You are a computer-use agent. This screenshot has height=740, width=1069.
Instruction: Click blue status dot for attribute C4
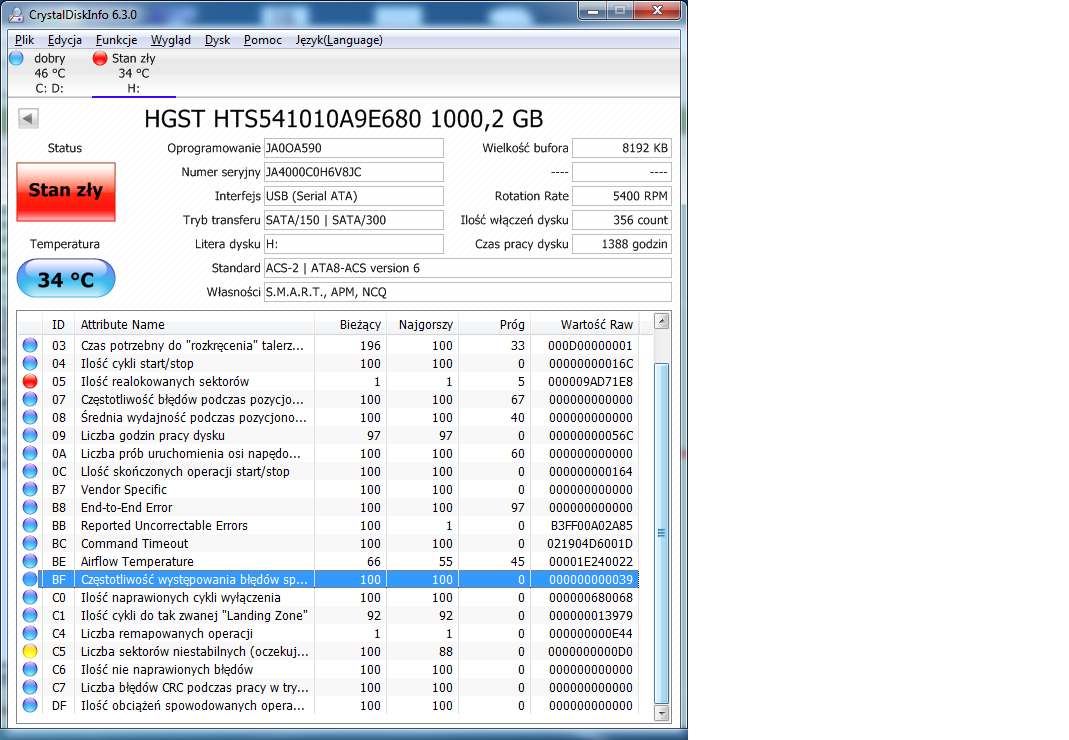click(30, 634)
